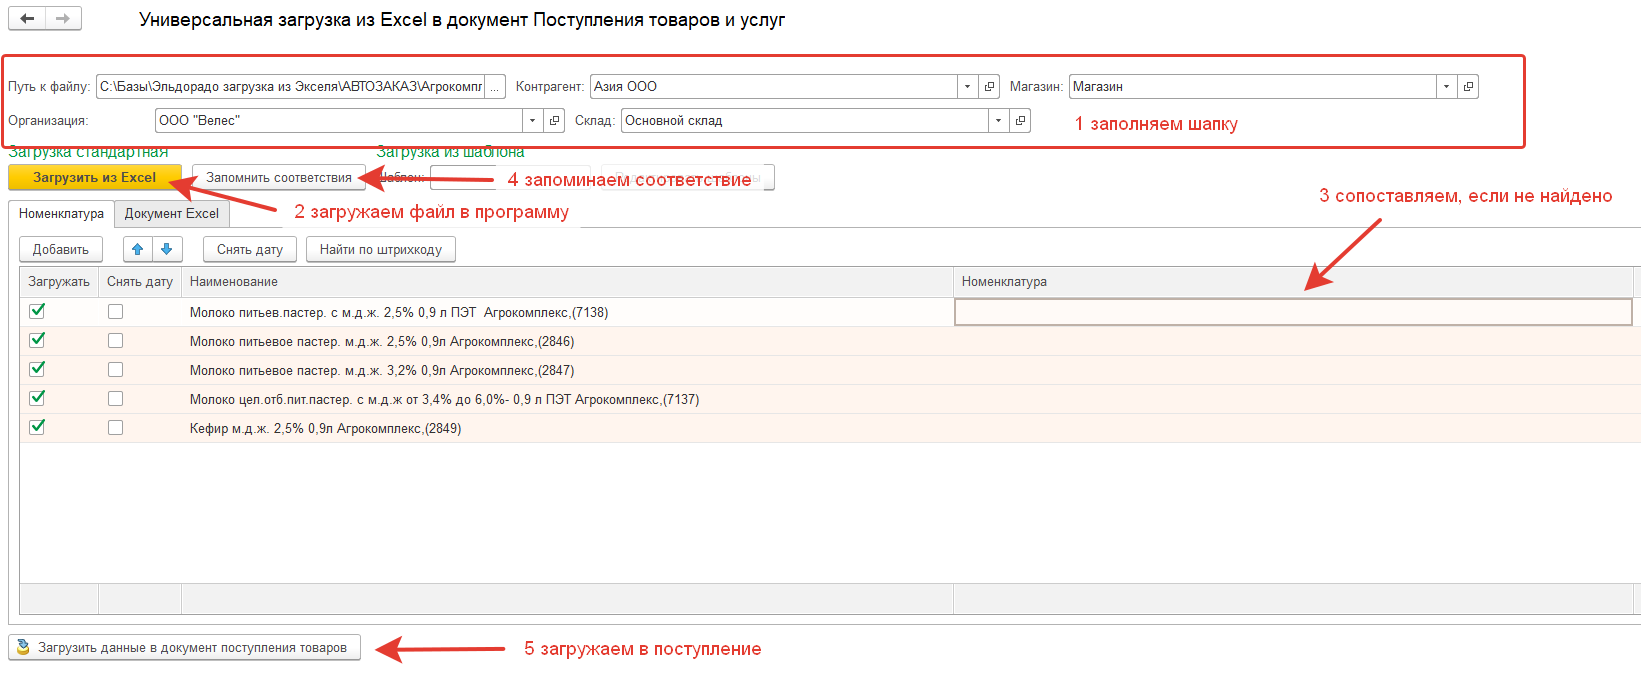The image size is (1646, 687).
Task: Open the Склад record via its open icon
Action: [1020, 121]
